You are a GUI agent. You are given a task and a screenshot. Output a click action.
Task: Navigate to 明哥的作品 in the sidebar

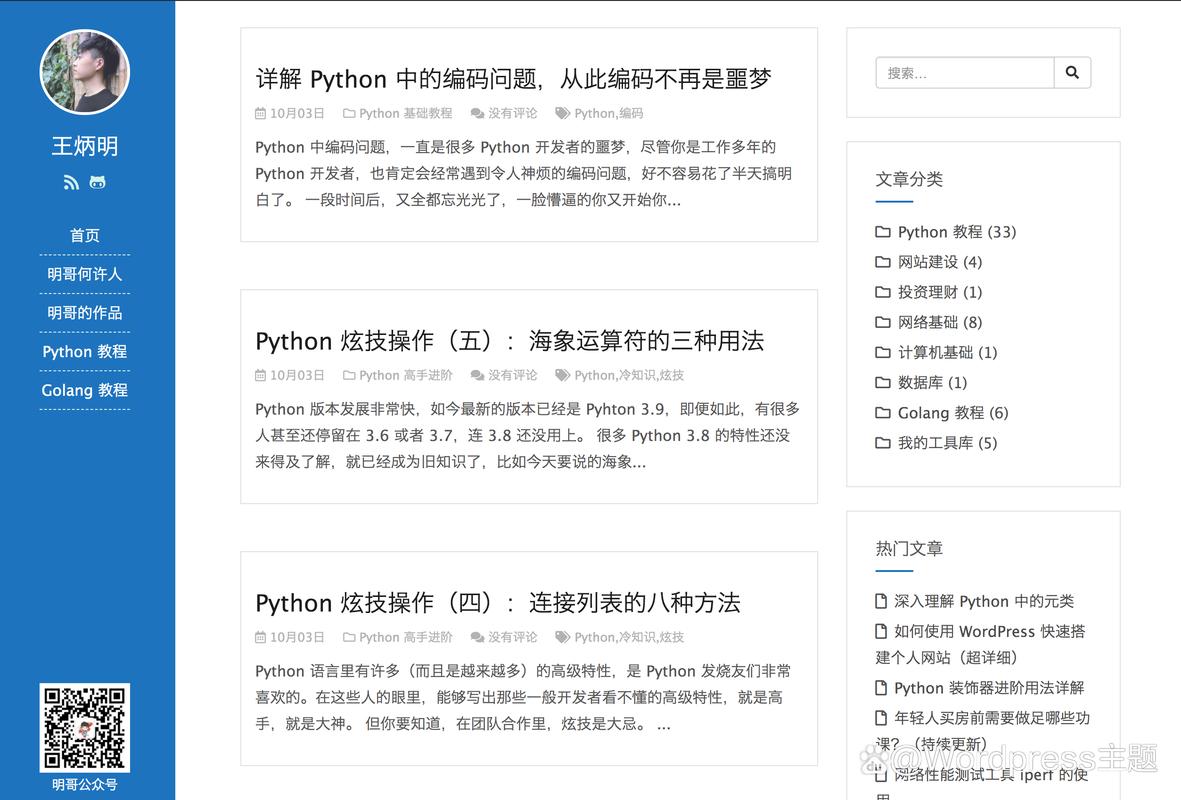(x=84, y=312)
